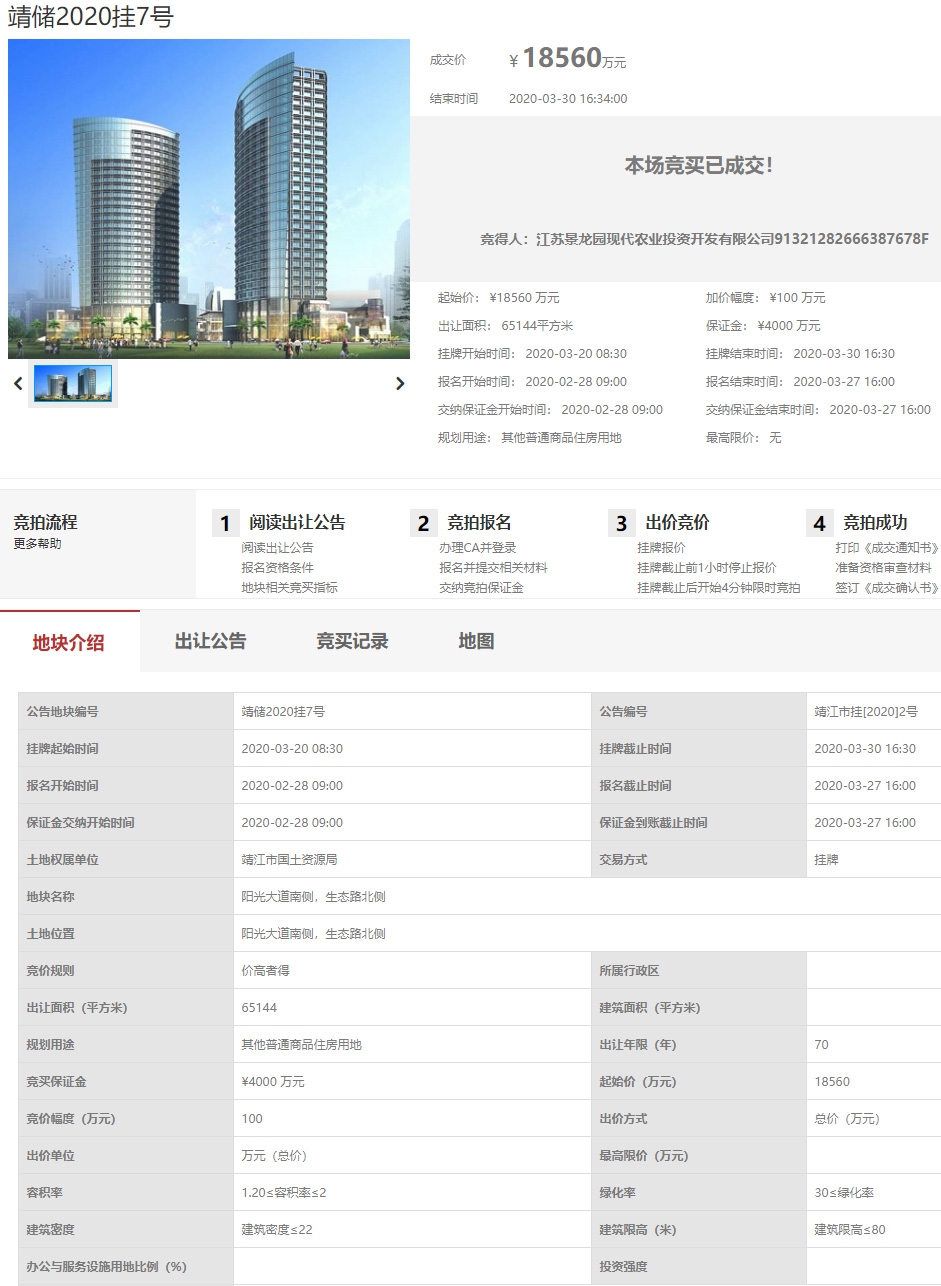Image resolution: width=941 pixels, height=1286 pixels.
Task: Click the 出让年限 value 70
Action: point(822,1045)
